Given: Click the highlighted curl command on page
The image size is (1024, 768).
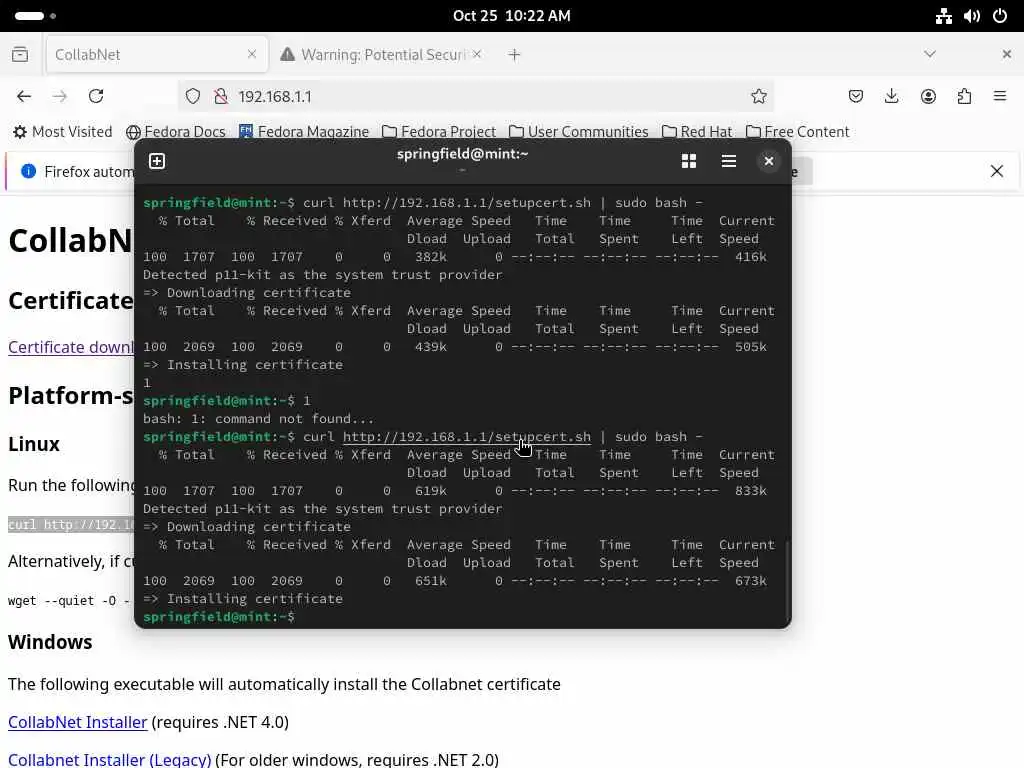Looking at the screenshot, I should (x=71, y=525).
